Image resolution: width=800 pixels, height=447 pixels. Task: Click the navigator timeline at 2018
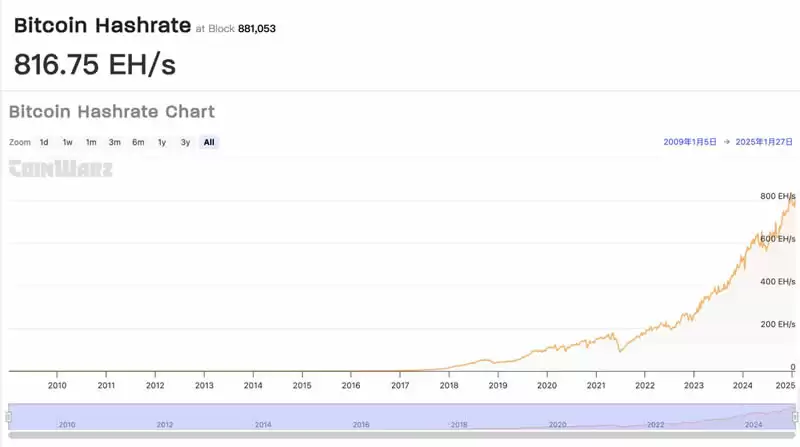(x=459, y=424)
